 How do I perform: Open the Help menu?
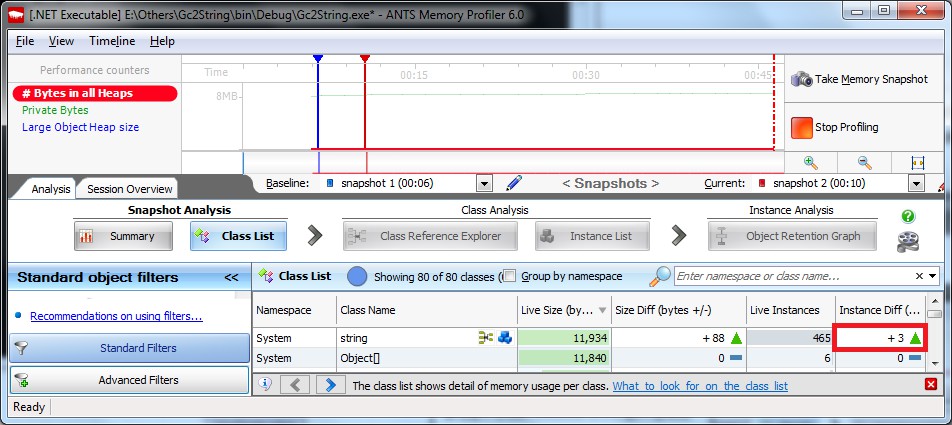(x=162, y=41)
